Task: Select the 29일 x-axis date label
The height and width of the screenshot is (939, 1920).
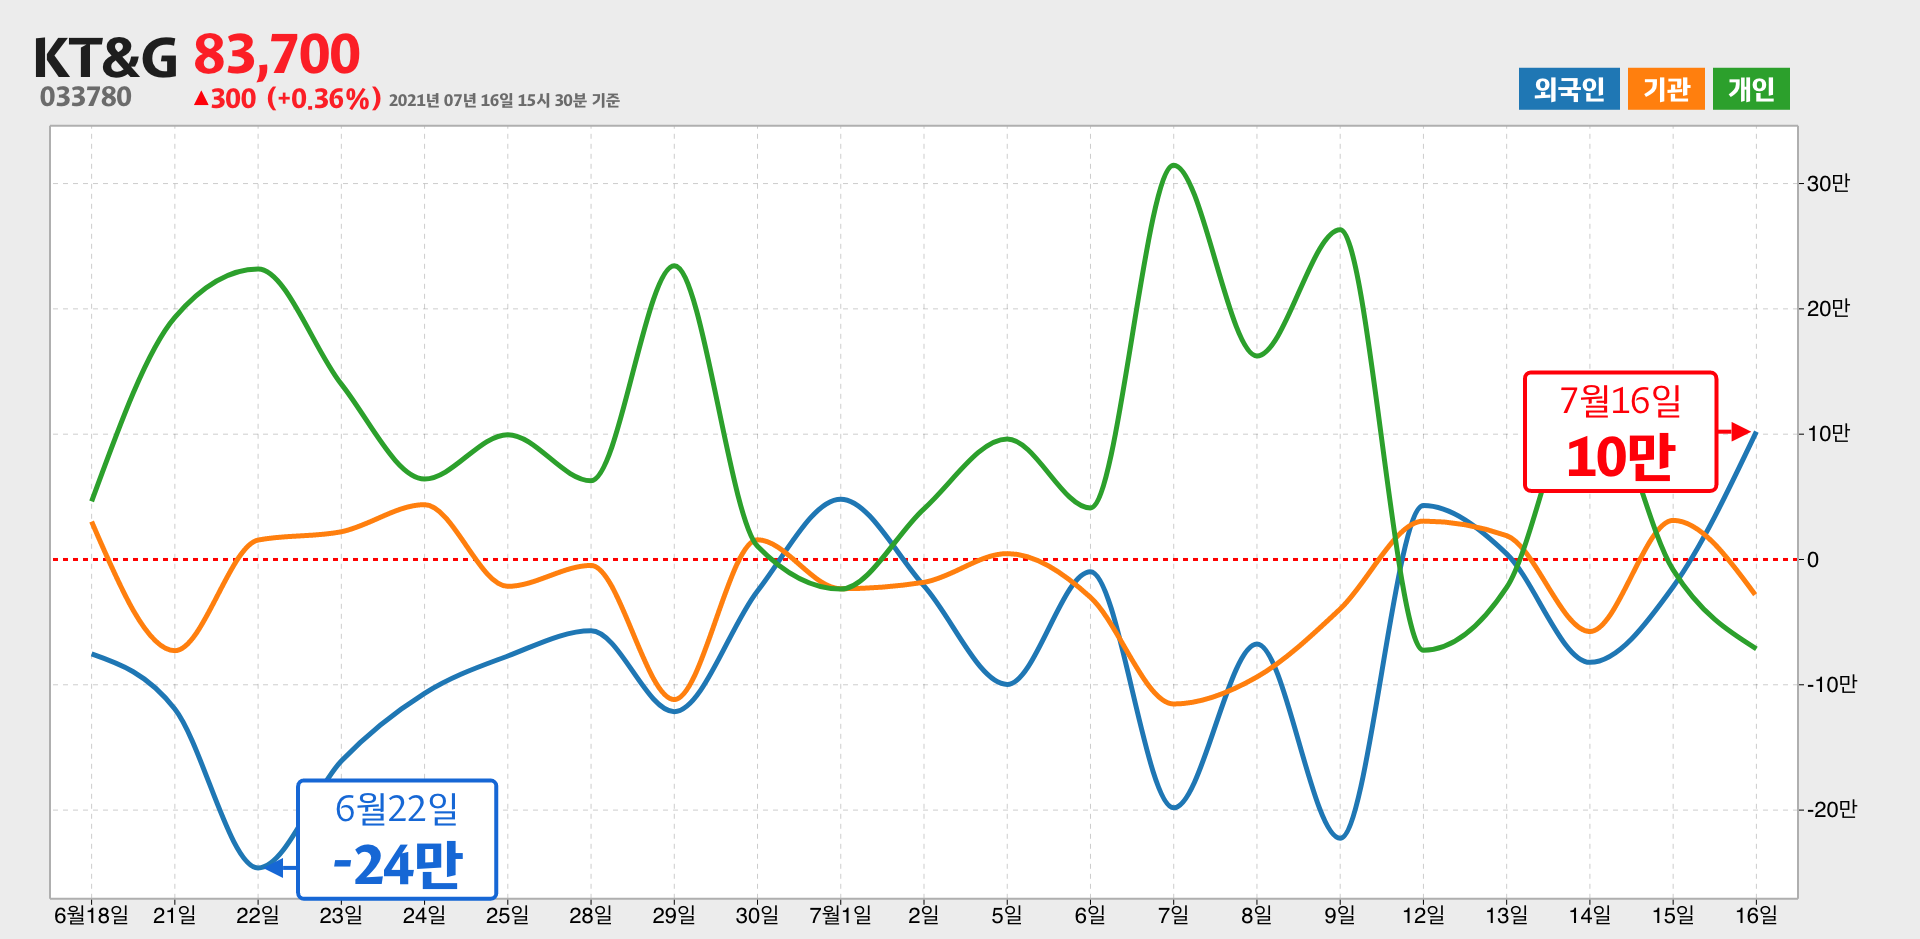Action: [x=674, y=915]
